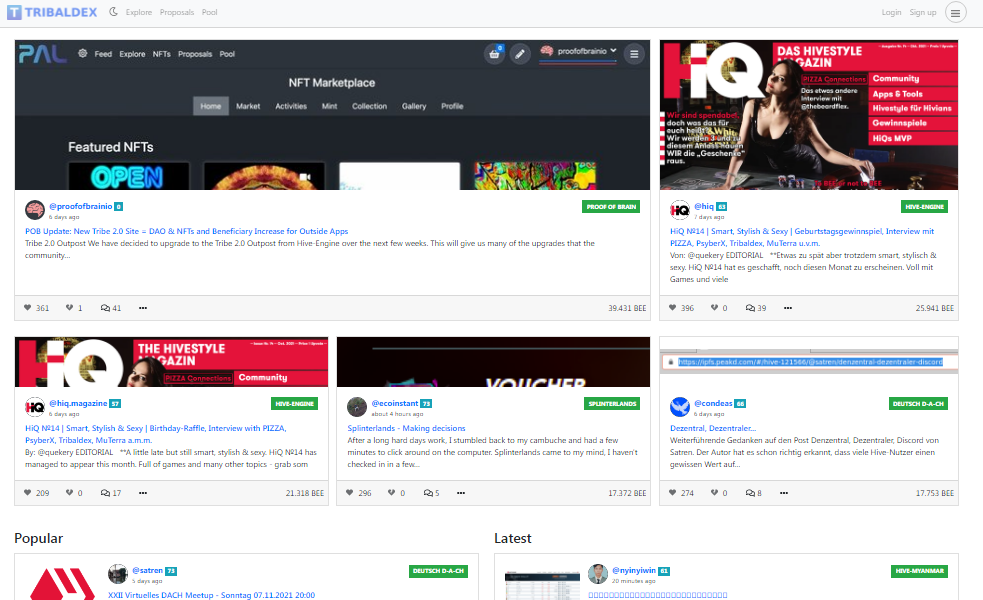This screenshot has height=600, width=983.
Task: Open more options on @condeas post
Action: 784,493
